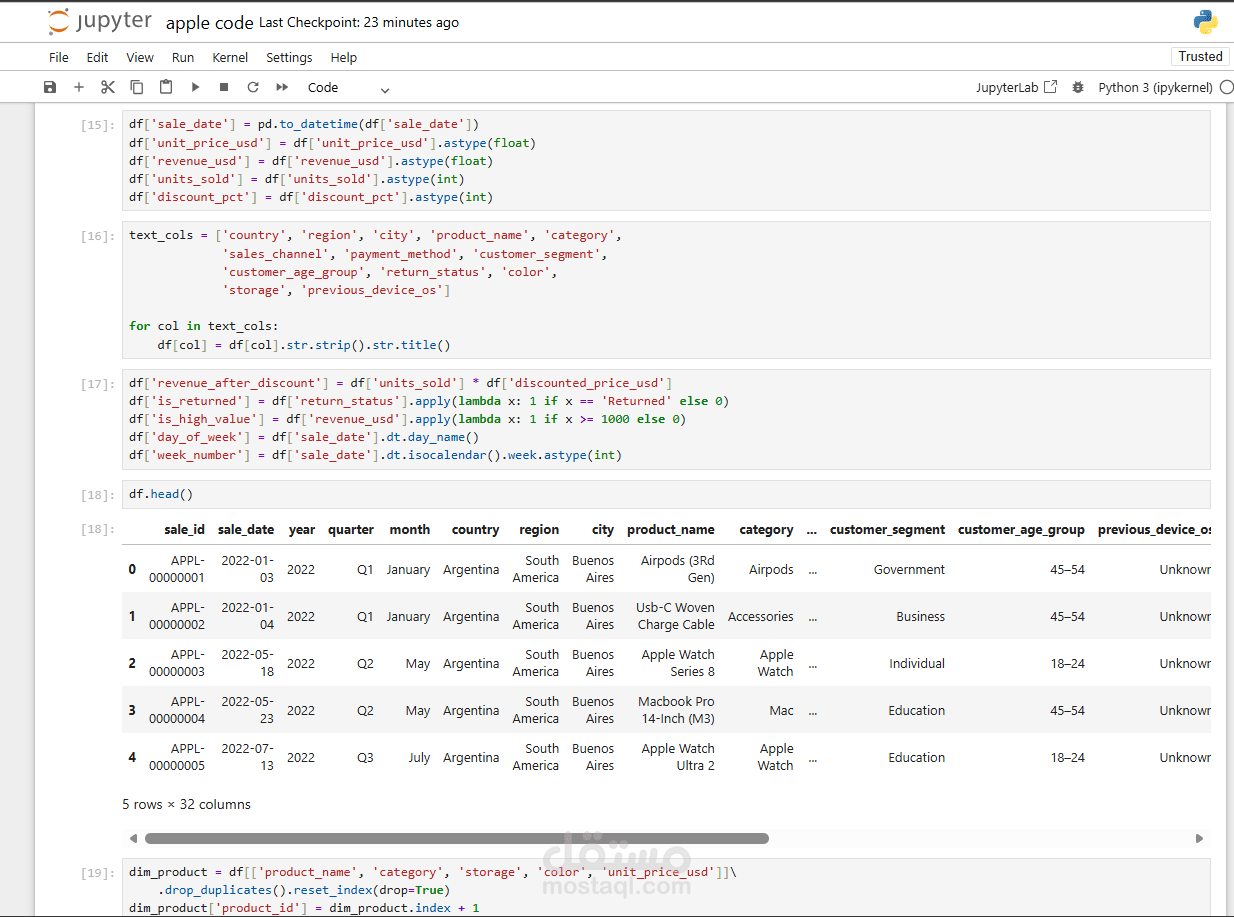Open the debugger bug icon
1234x917 pixels.
(1077, 87)
